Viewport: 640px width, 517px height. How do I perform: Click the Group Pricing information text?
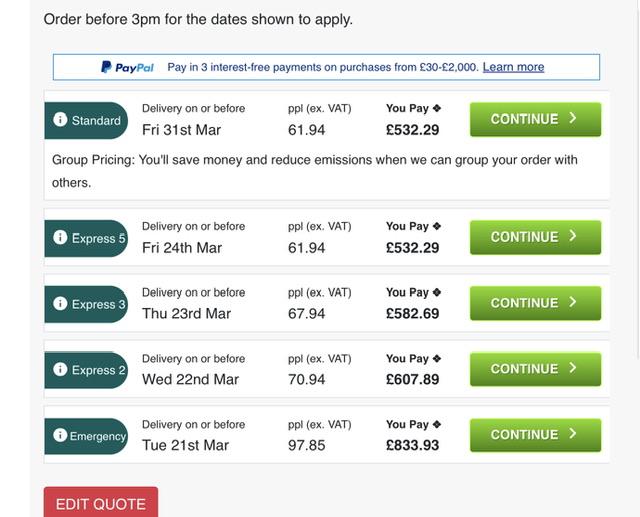point(315,171)
